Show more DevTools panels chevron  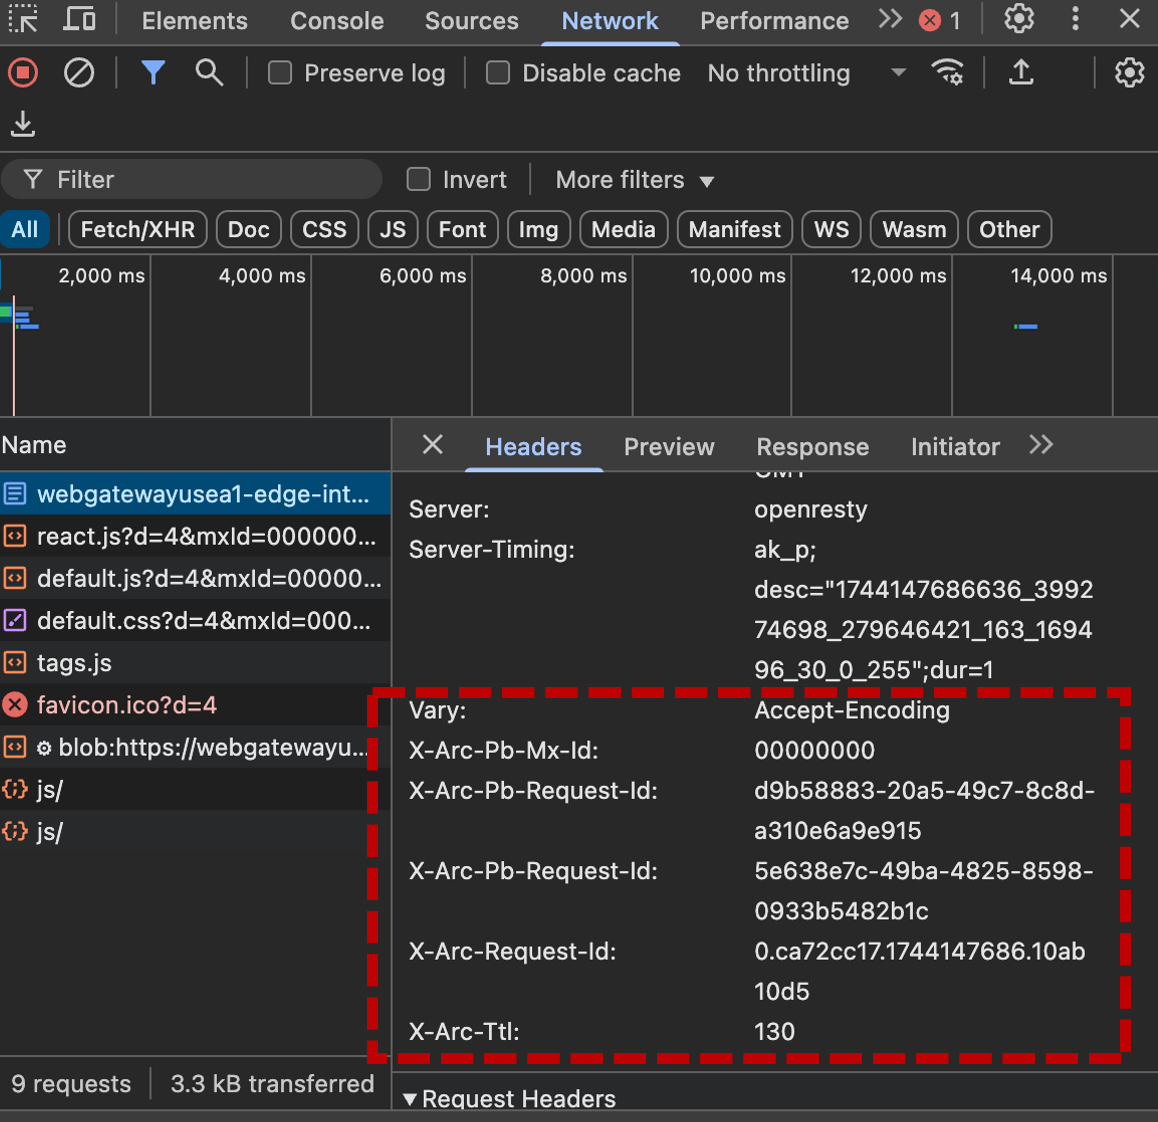(890, 19)
